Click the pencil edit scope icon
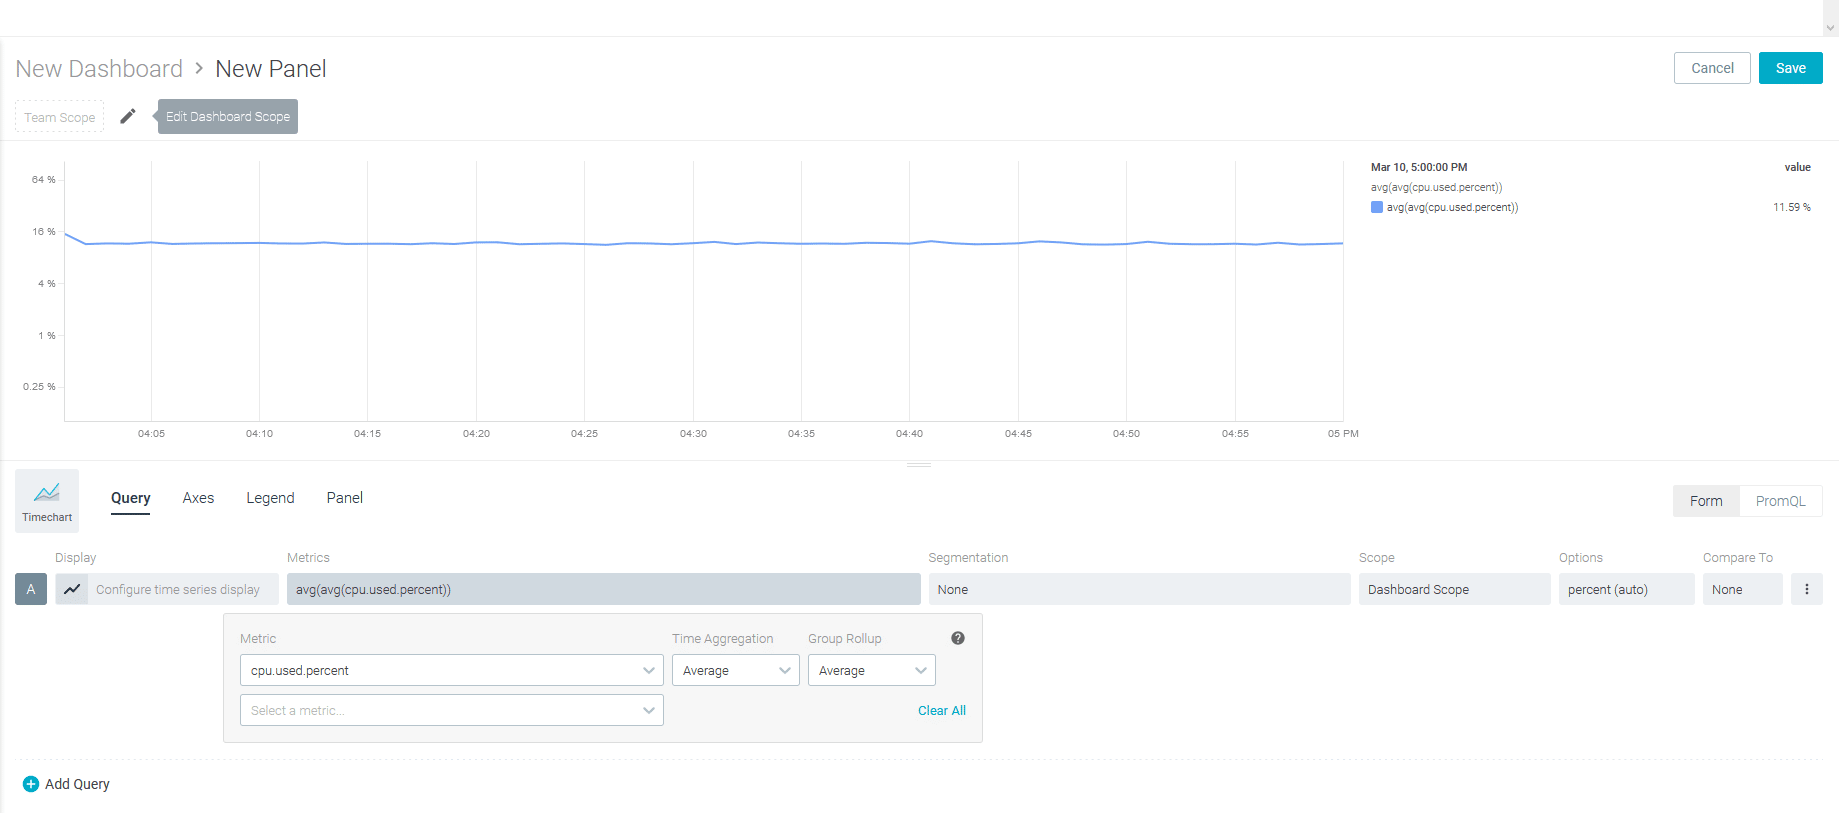Image resolution: width=1839 pixels, height=813 pixels. (128, 117)
